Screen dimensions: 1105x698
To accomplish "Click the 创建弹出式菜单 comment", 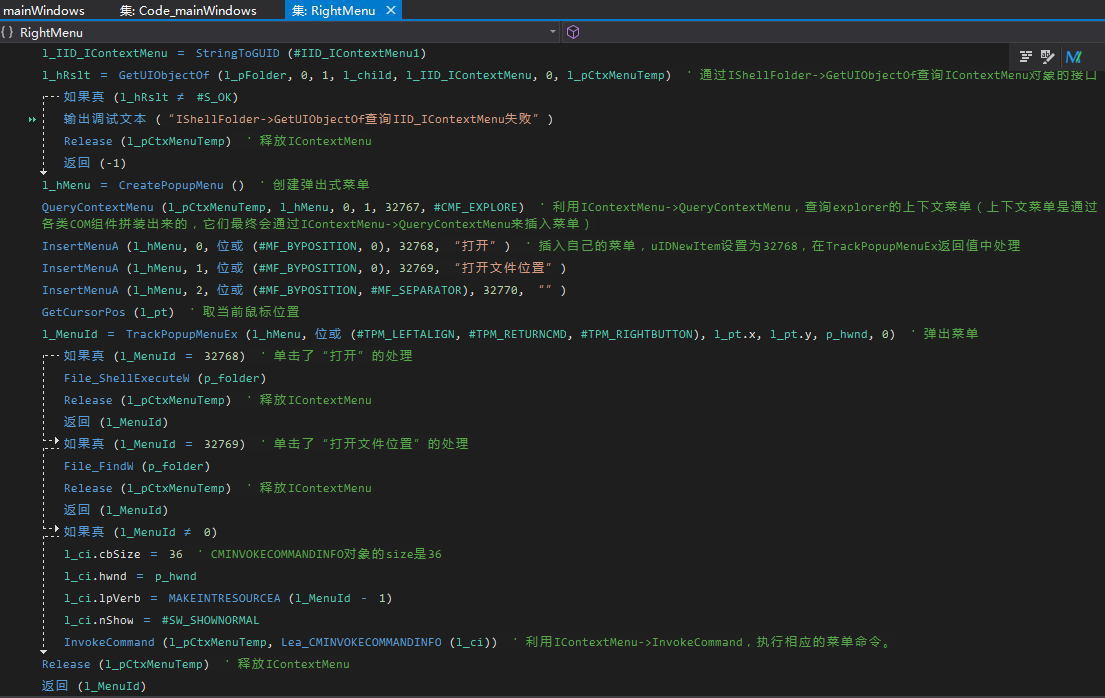I will pos(321,185).
